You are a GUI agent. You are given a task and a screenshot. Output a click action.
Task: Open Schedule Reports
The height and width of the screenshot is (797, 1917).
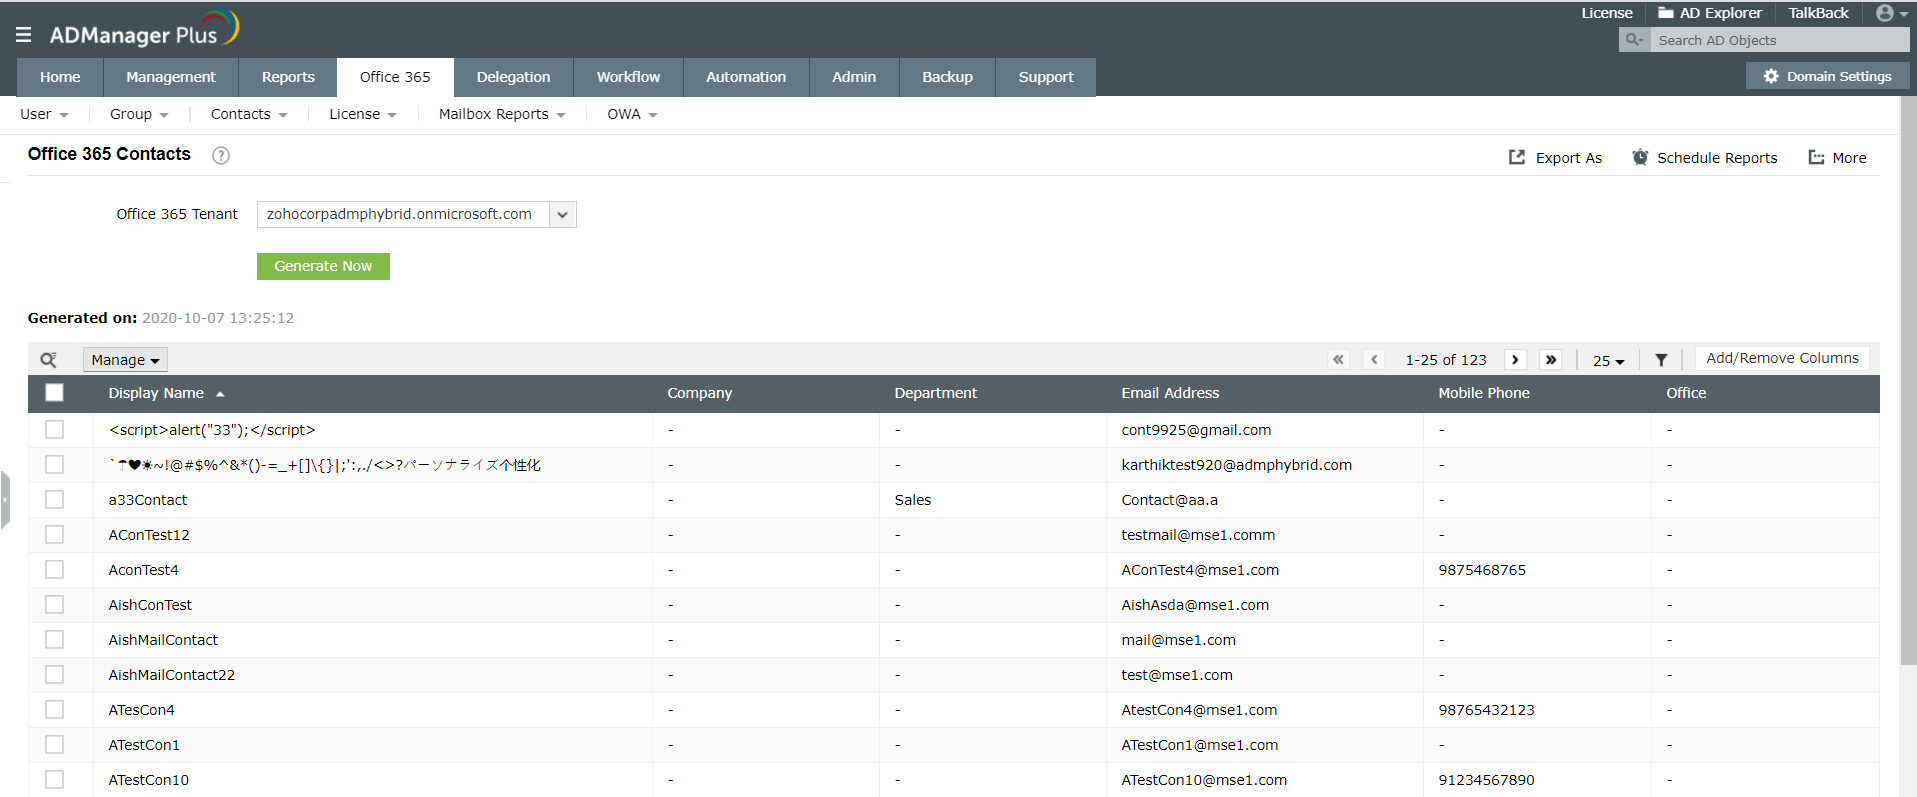click(1705, 158)
